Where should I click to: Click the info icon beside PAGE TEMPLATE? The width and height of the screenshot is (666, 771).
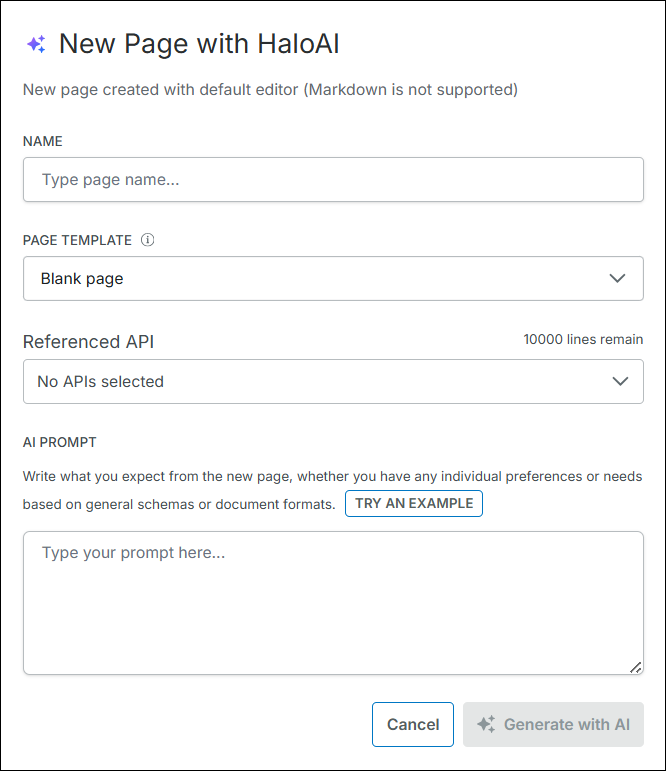point(148,240)
